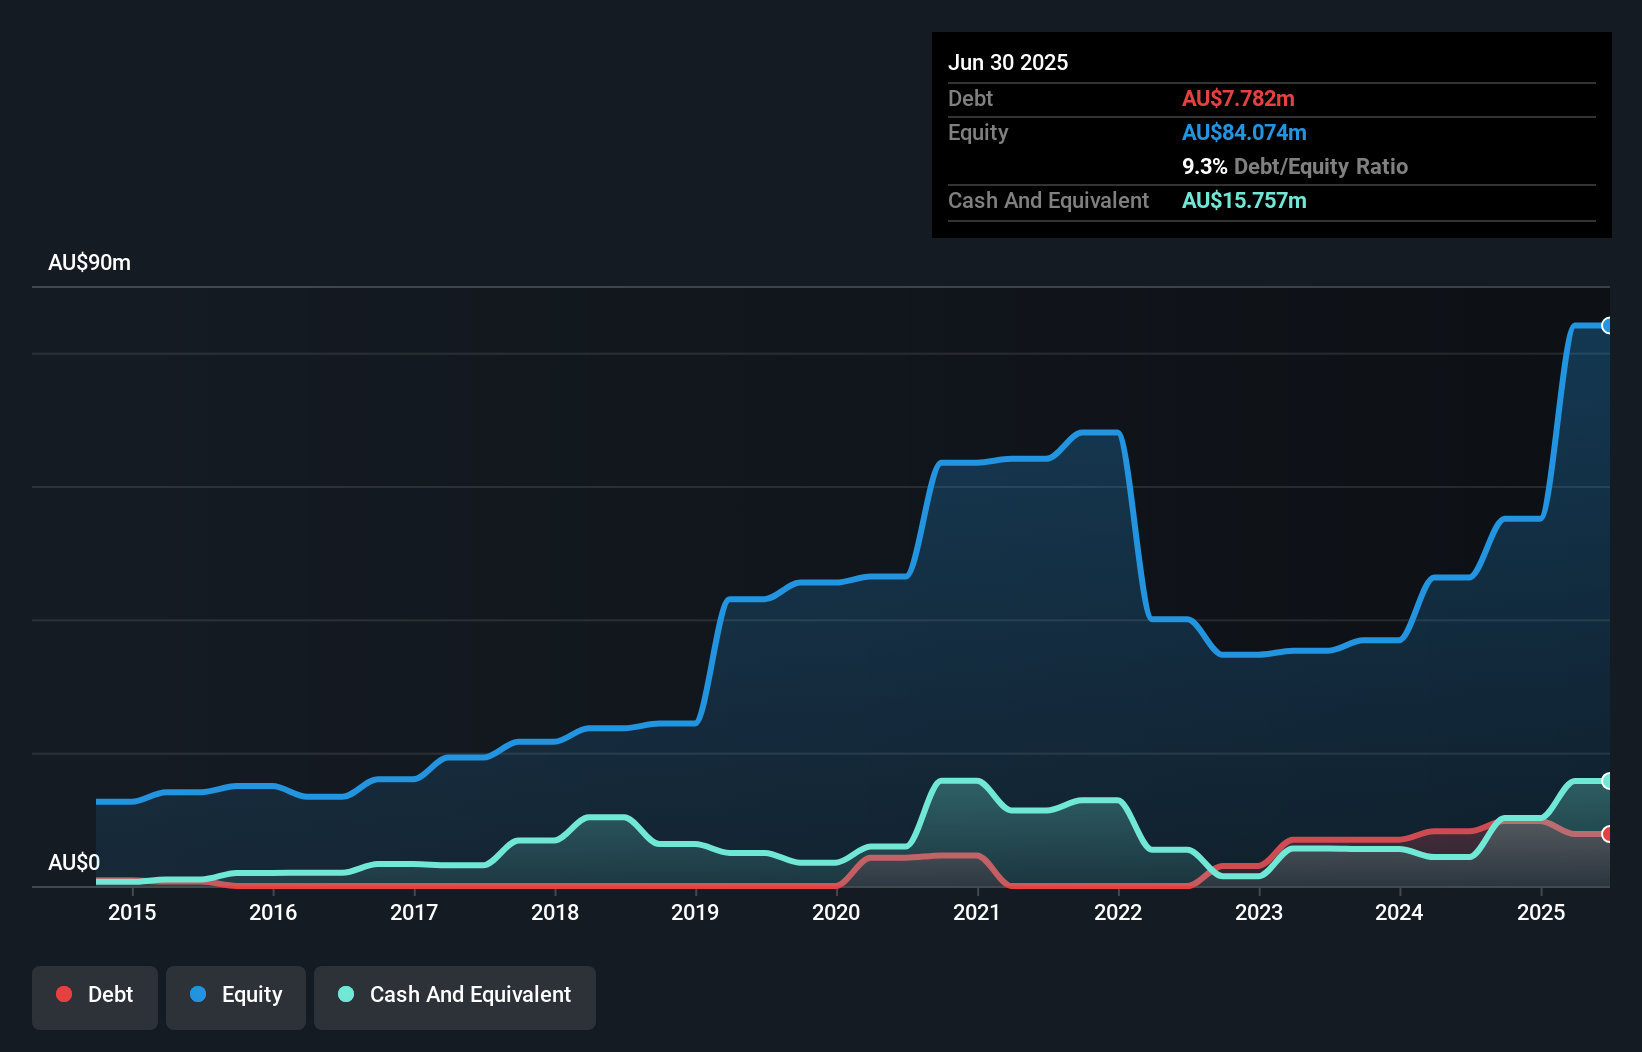Toggle visibility of the Equity series
This screenshot has width=1642, height=1052.
(x=236, y=995)
